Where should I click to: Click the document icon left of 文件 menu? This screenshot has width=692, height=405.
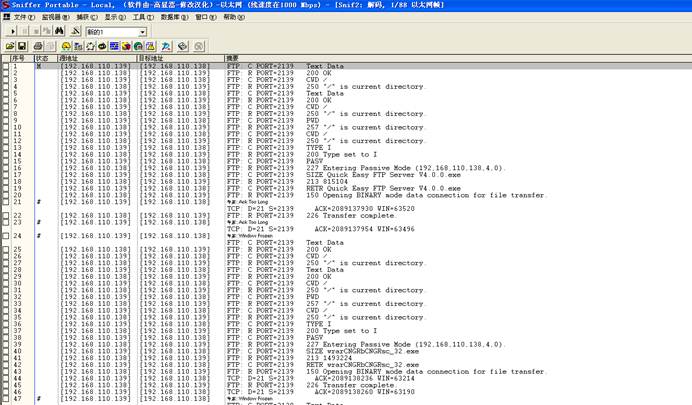tap(7, 17)
